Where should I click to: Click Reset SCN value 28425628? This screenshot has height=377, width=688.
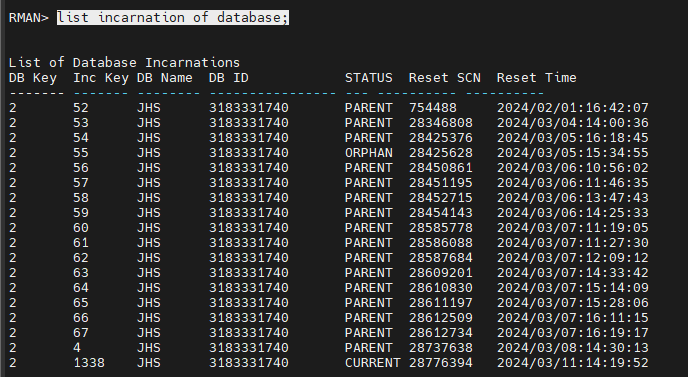[441, 153]
